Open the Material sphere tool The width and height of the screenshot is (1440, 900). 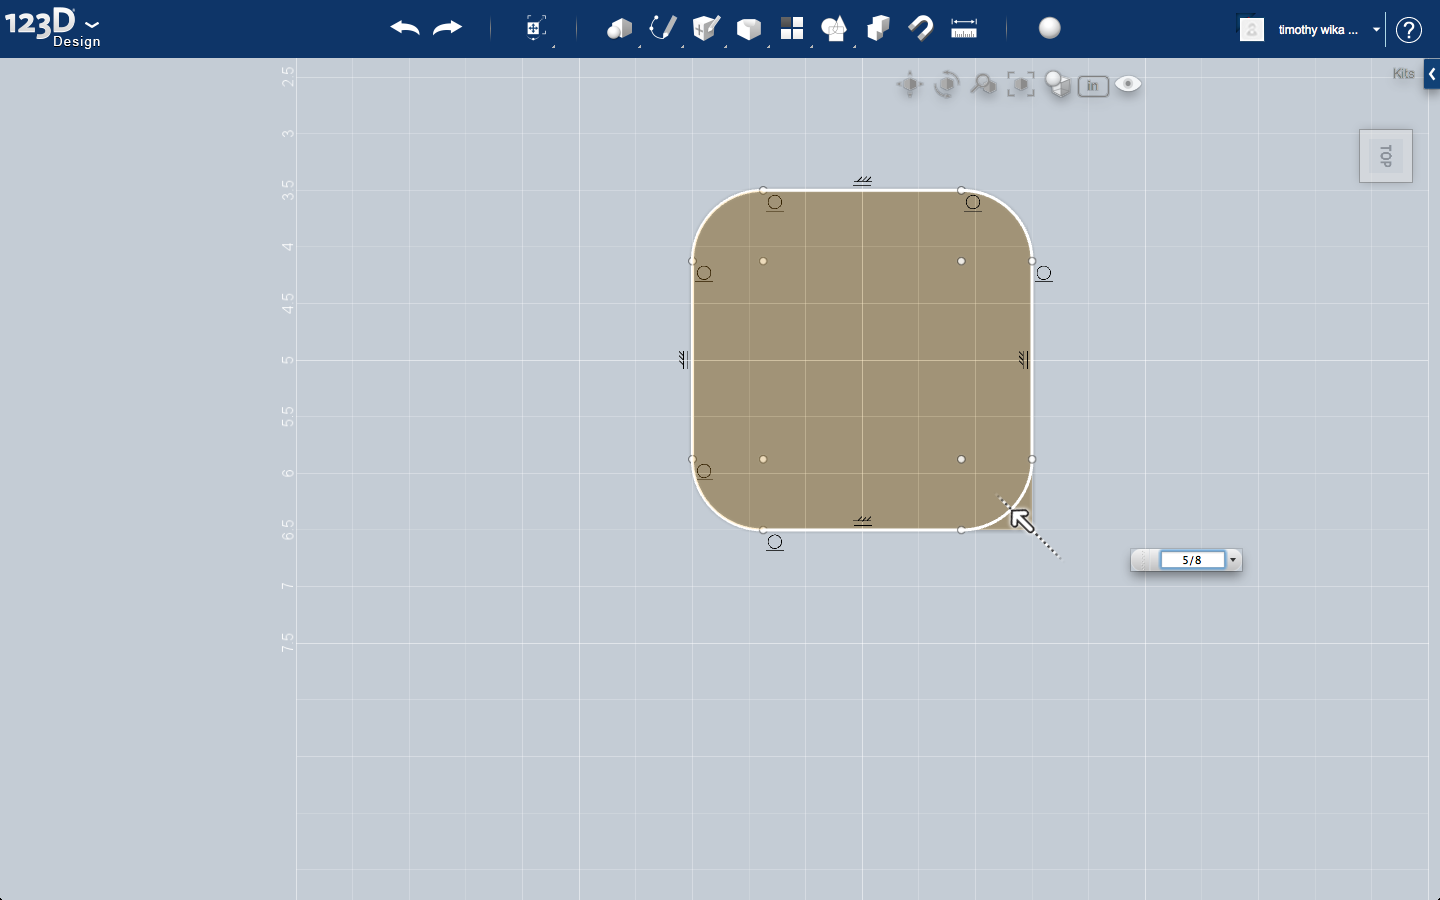pos(1049,28)
